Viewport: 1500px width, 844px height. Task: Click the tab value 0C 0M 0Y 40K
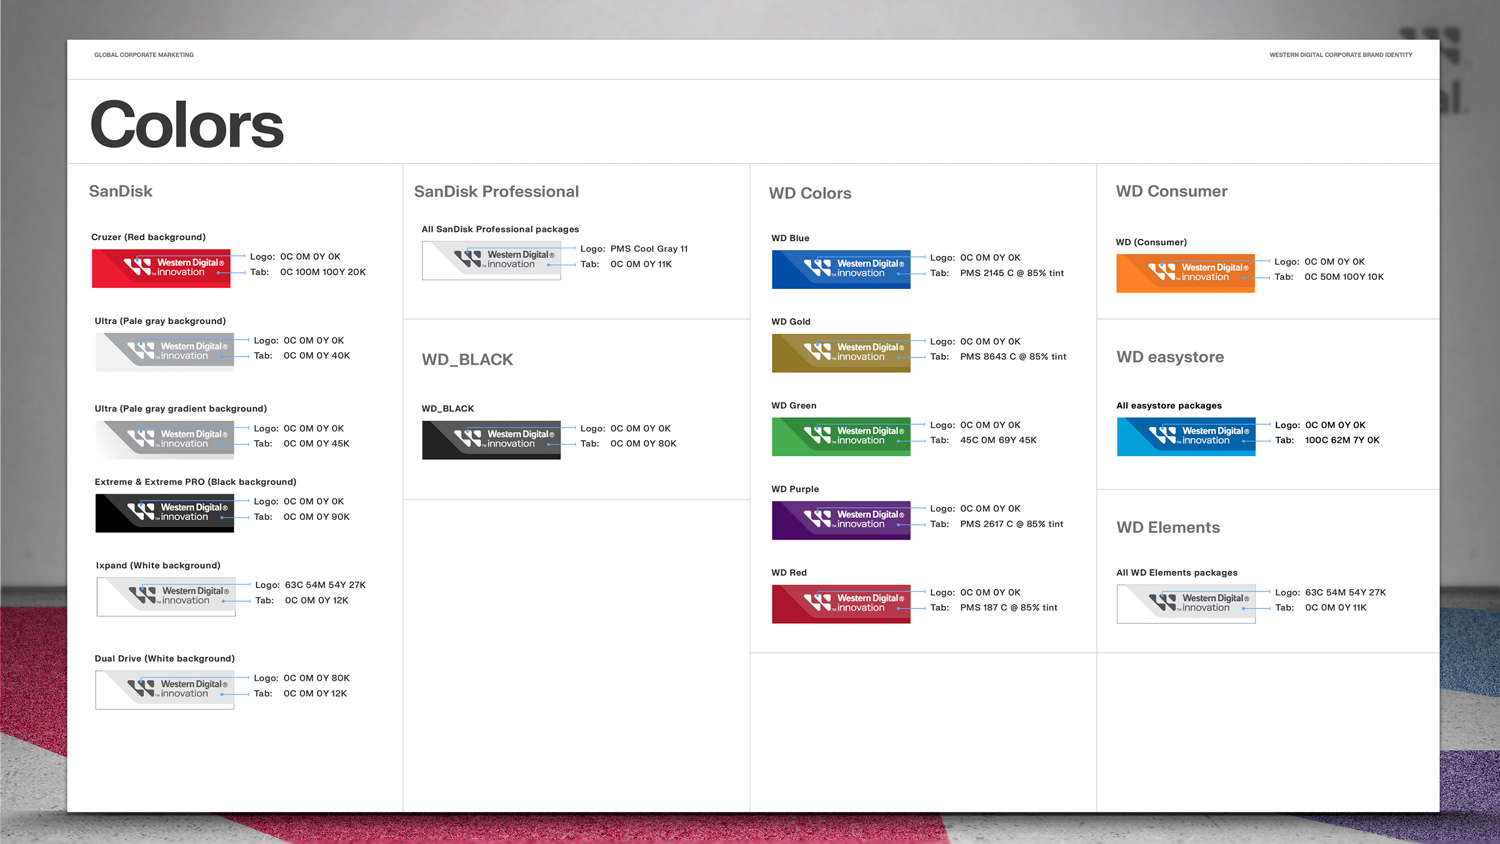point(317,356)
